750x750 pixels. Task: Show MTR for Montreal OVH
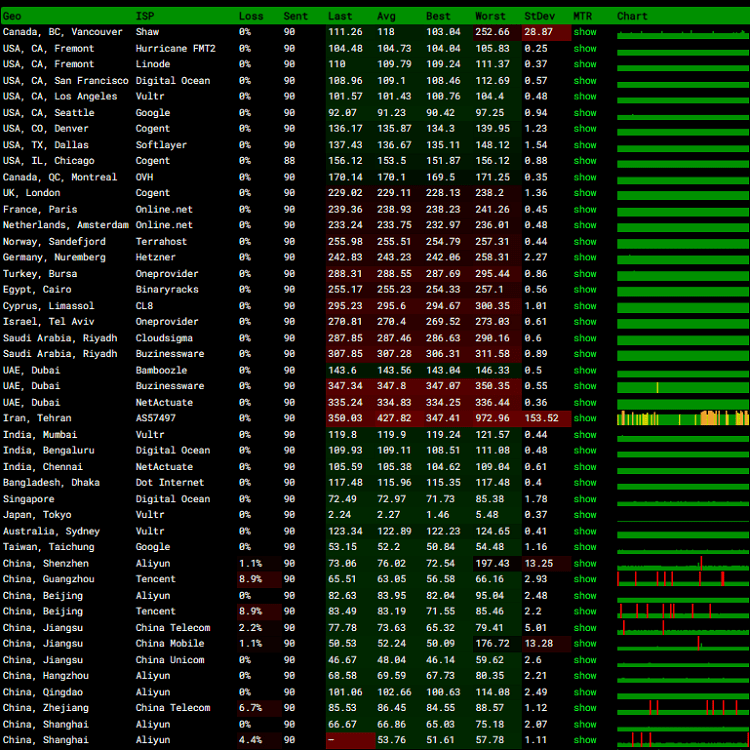click(585, 177)
